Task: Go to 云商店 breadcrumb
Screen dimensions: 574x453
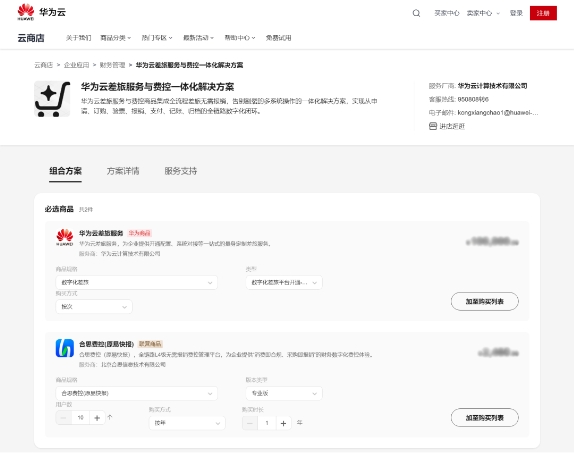Action: (44, 65)
